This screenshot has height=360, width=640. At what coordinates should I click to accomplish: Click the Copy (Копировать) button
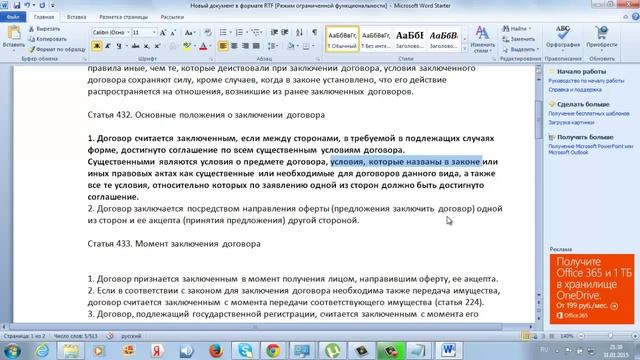[47, 39]
